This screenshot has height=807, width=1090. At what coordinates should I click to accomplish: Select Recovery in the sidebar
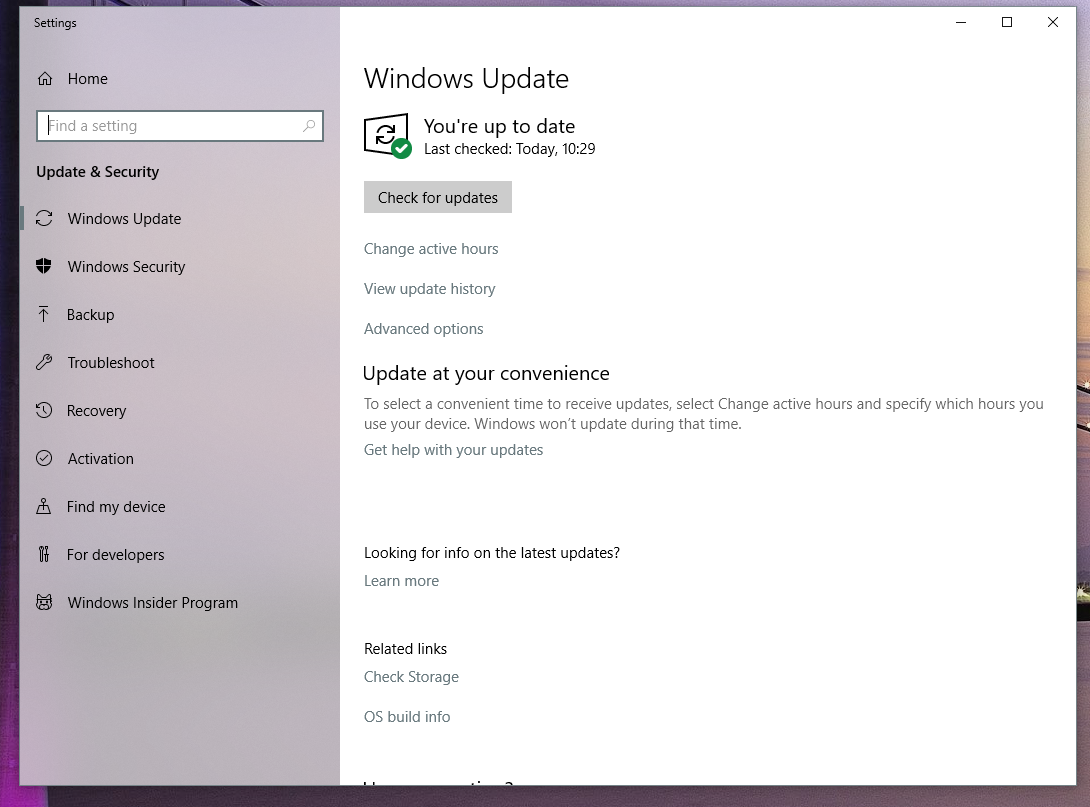click(x=97, y=411)
